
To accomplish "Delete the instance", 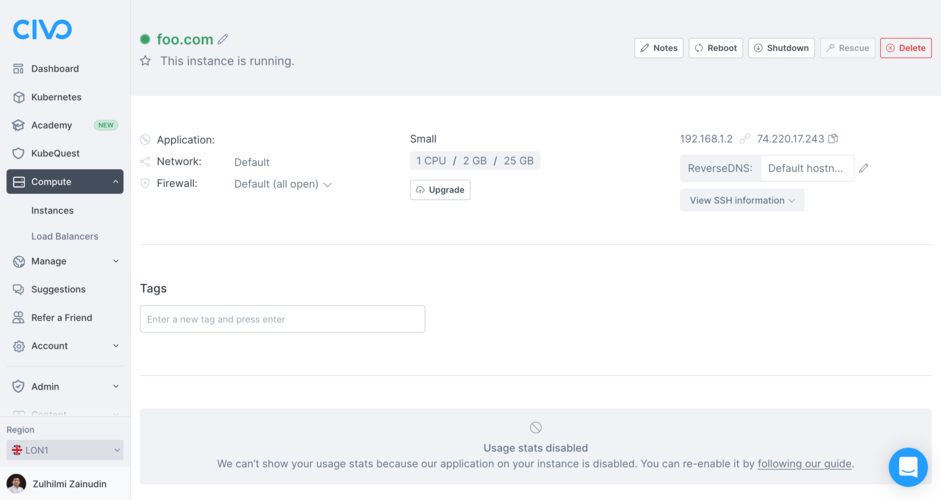I will (906, 48).
